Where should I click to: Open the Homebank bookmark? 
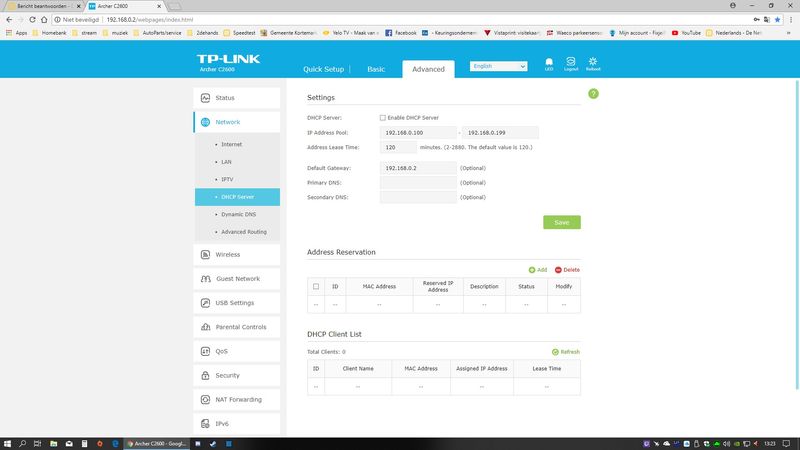(x=49, y=33)
